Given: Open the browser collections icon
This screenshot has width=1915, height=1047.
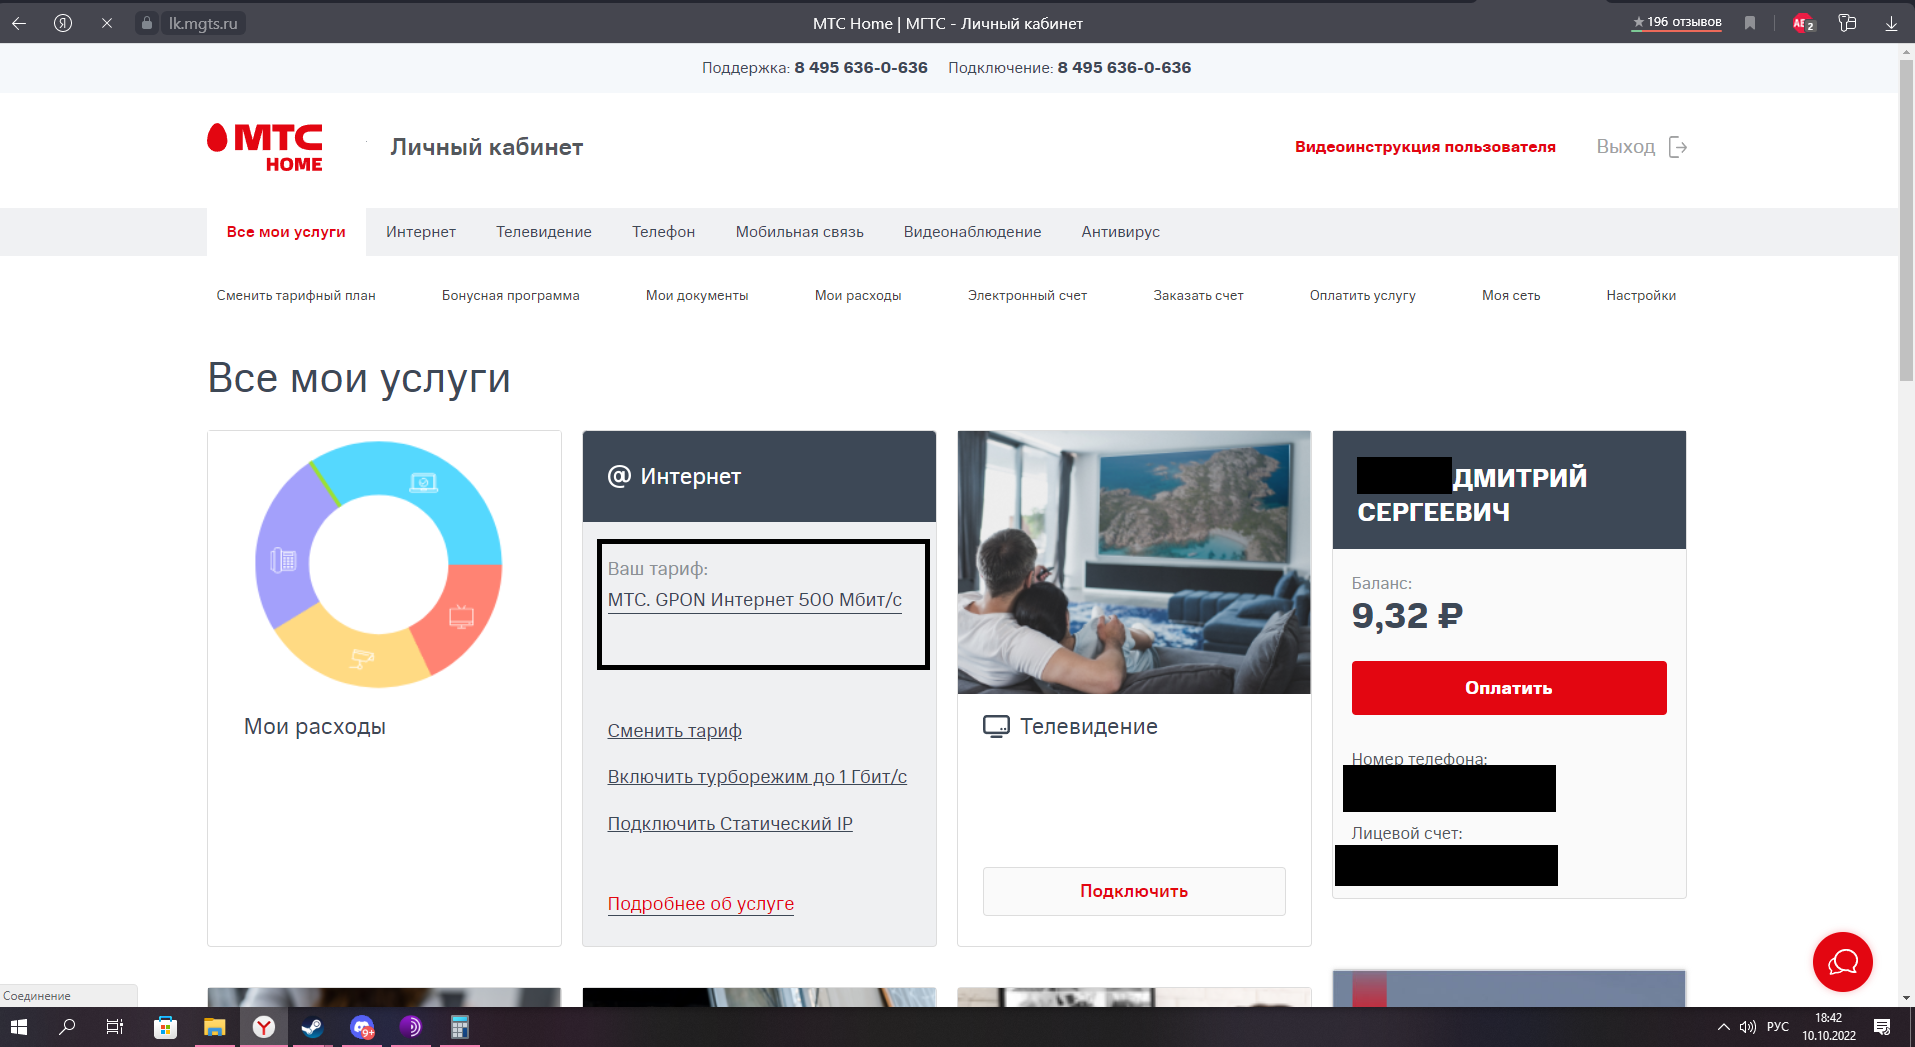Looking at the screenshot, I should click(x=1847, y=23).
